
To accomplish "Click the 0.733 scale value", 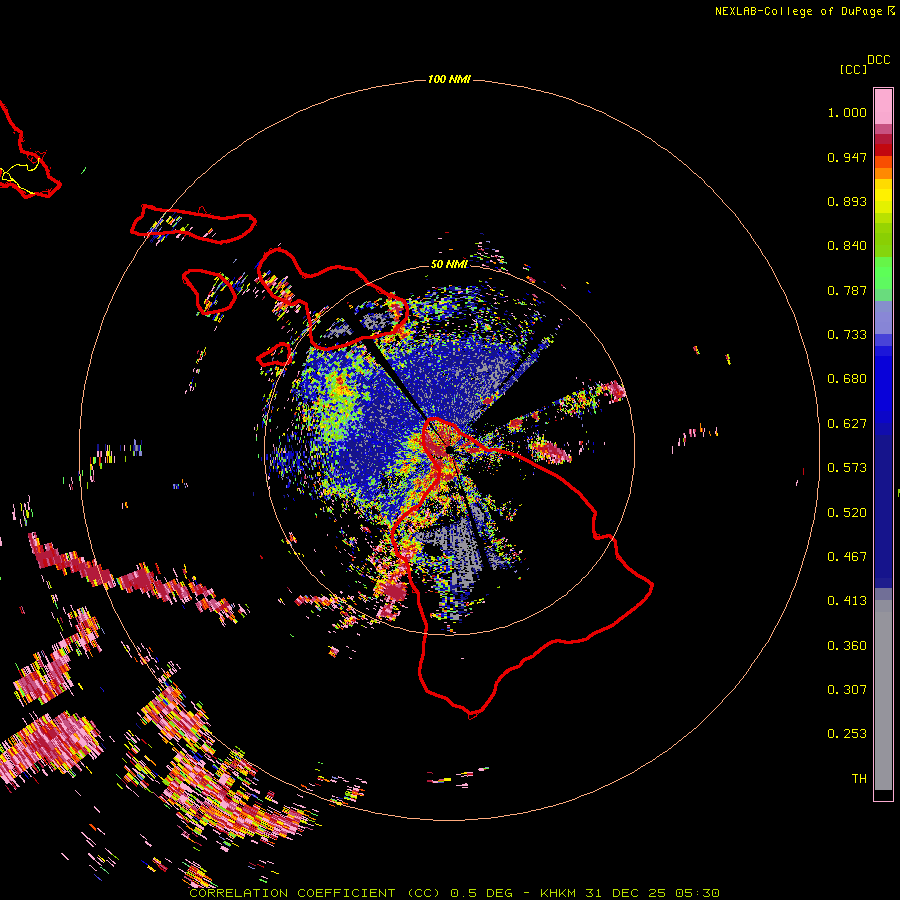I will [847, 335].
